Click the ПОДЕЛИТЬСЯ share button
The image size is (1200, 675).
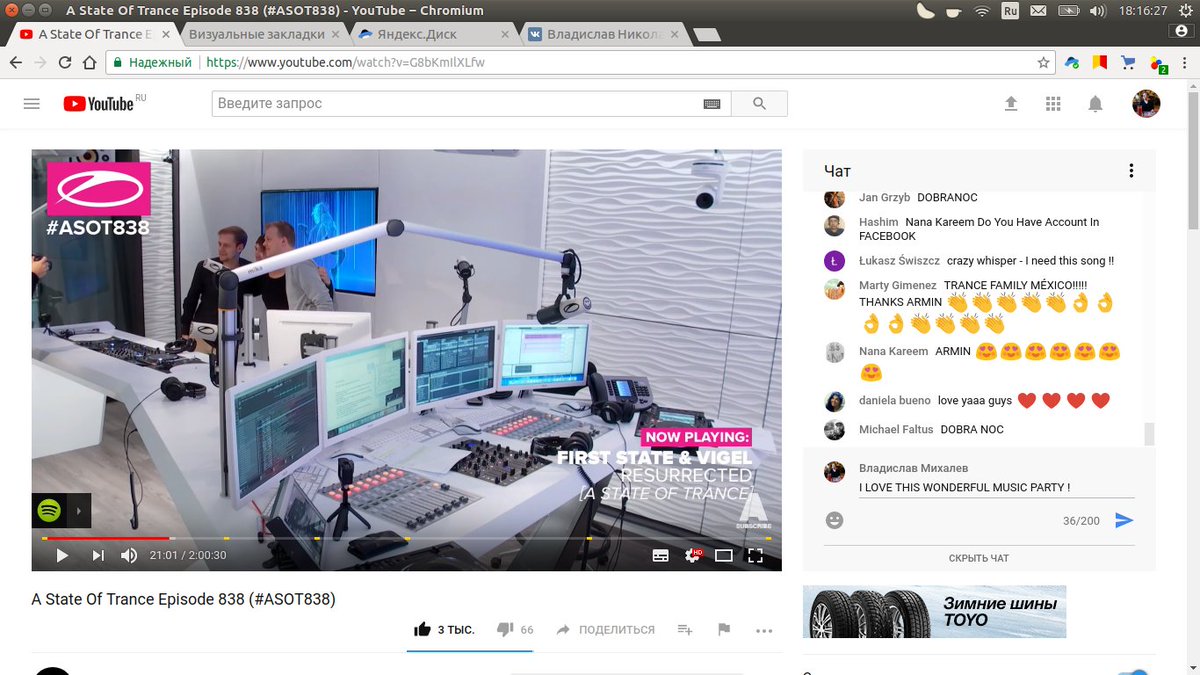click(x=605, y=630)
